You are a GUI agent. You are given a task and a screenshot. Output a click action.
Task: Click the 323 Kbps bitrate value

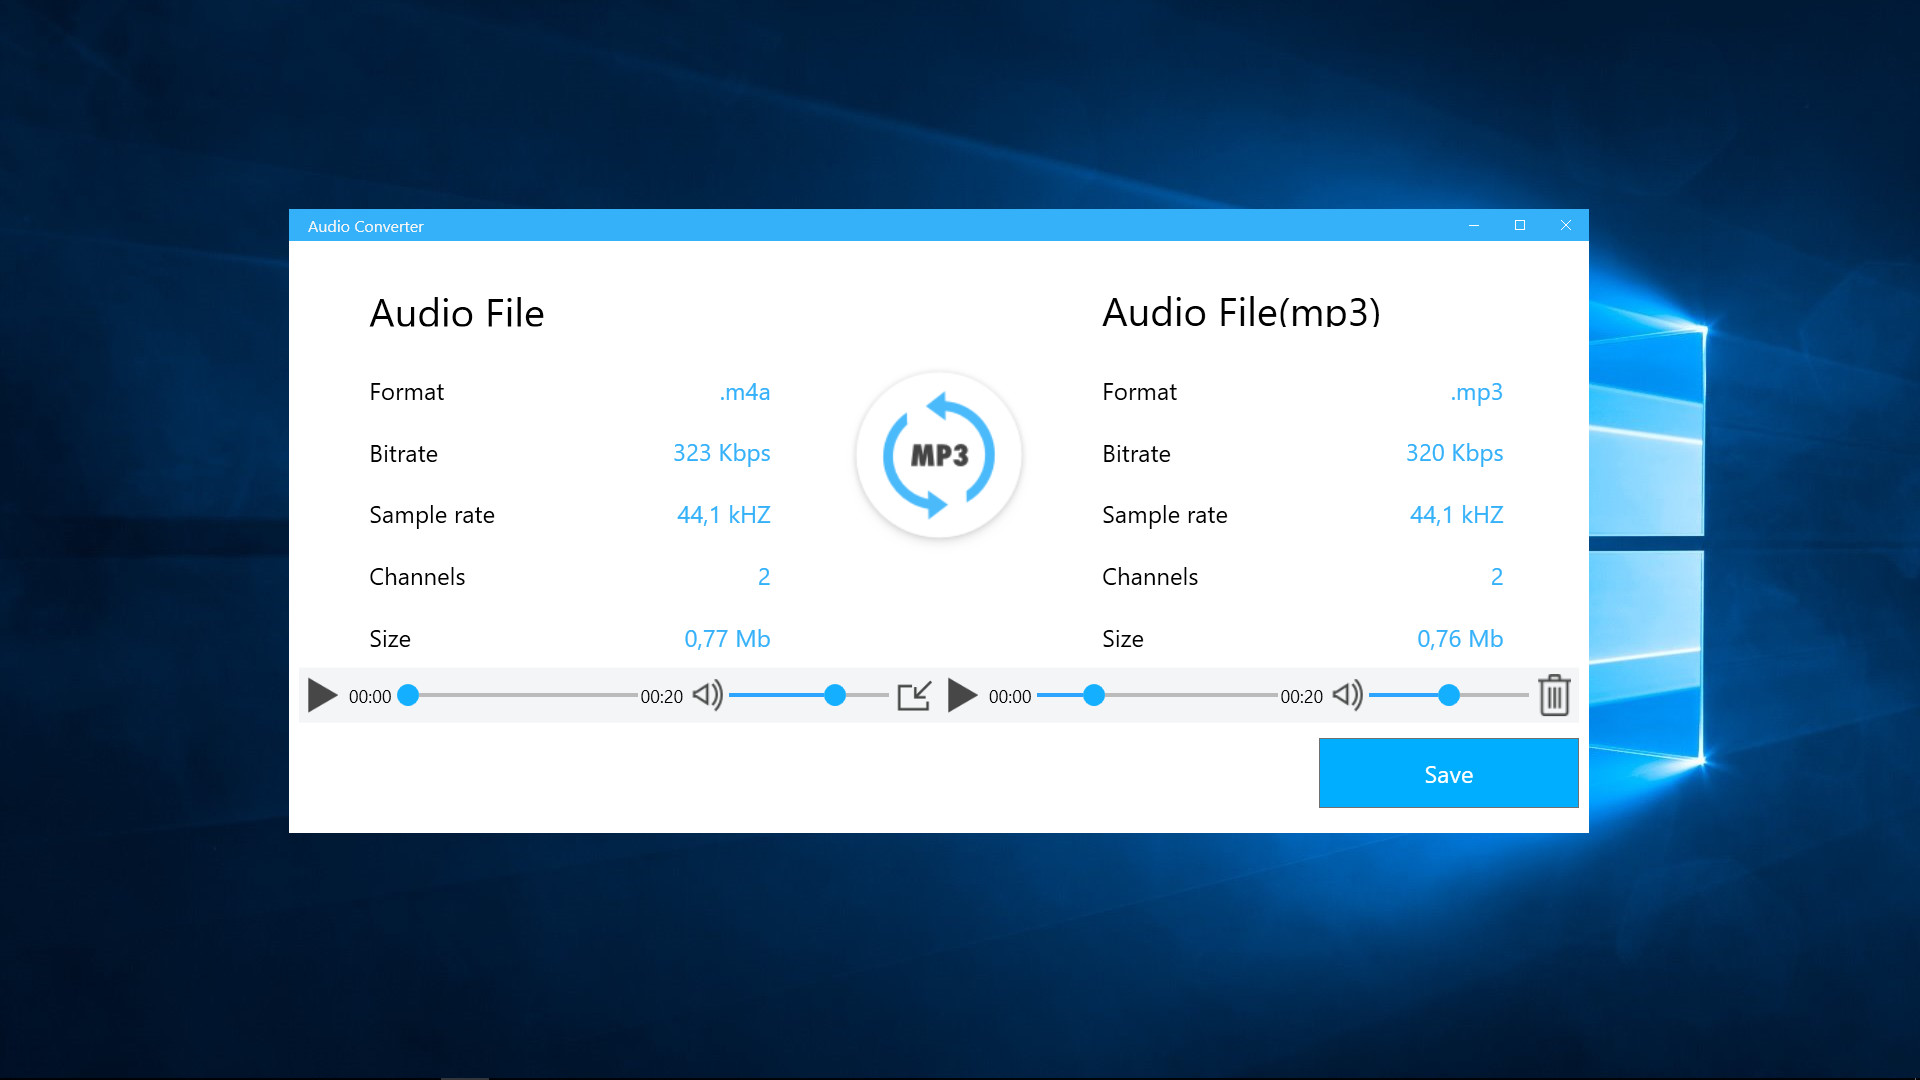click(x=721, y=453)
